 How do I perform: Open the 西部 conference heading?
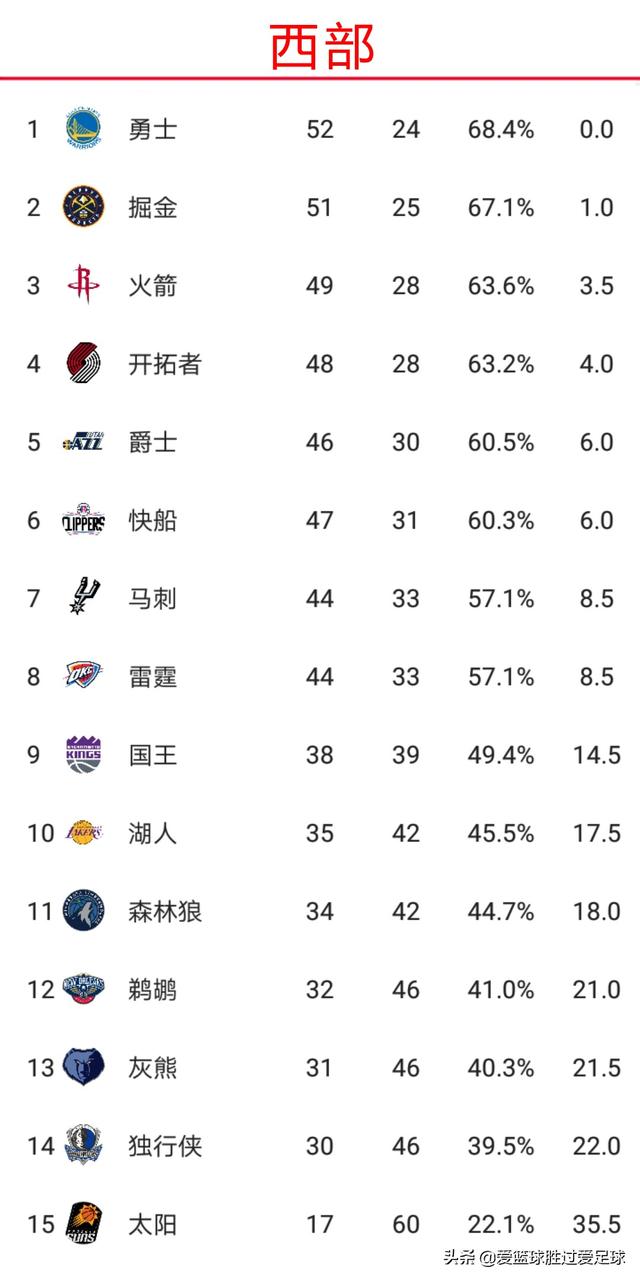click(322, 45)
